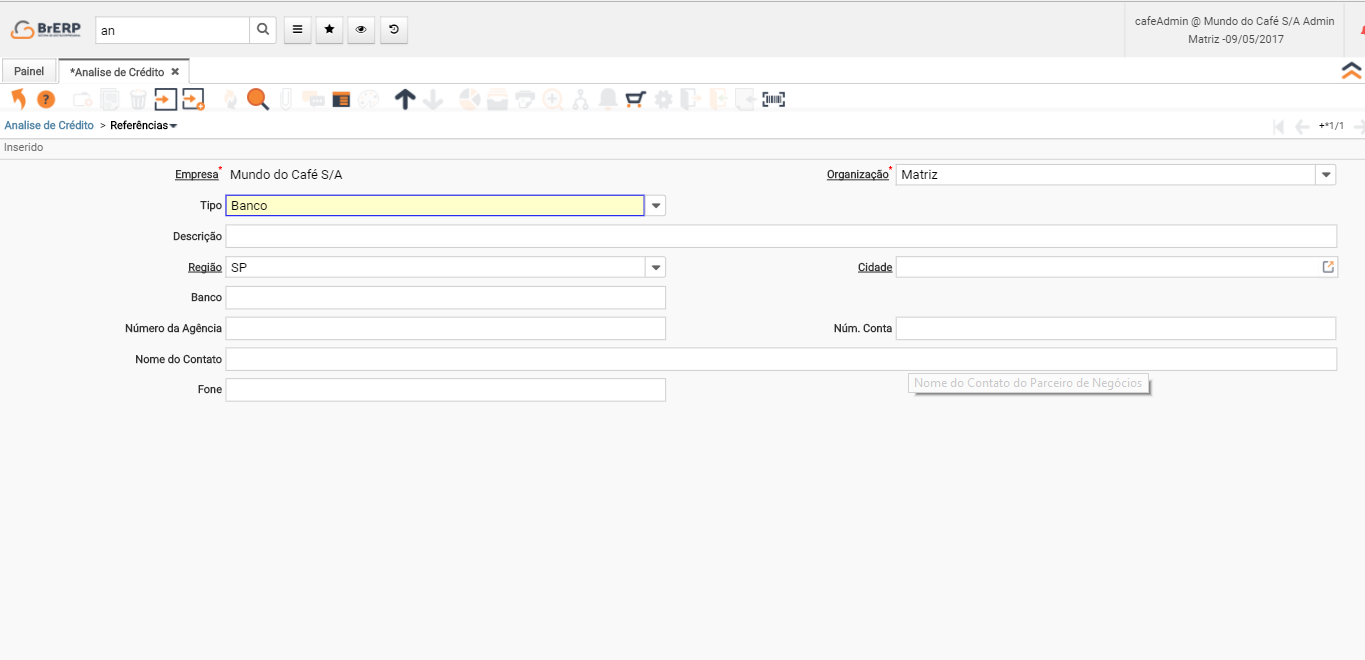1365x660 pixels.
Task: Open help via the orange question mark icon
Action: pos(46,99)
